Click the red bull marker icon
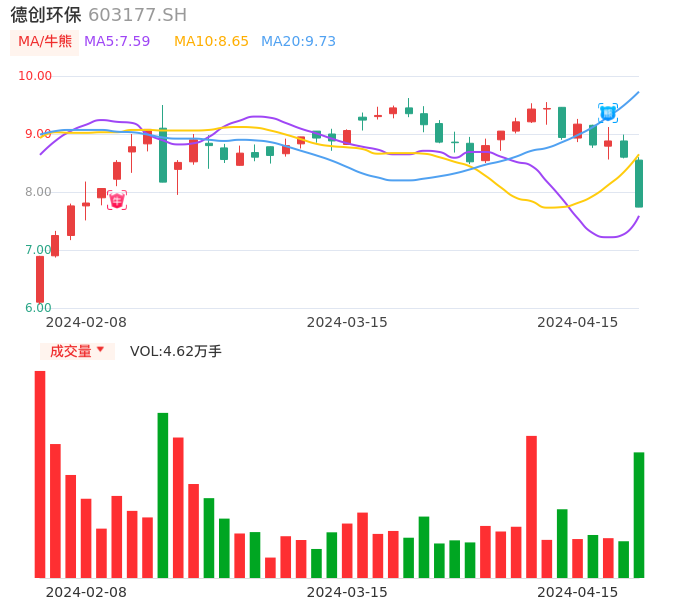 click(x=117, y=200)
